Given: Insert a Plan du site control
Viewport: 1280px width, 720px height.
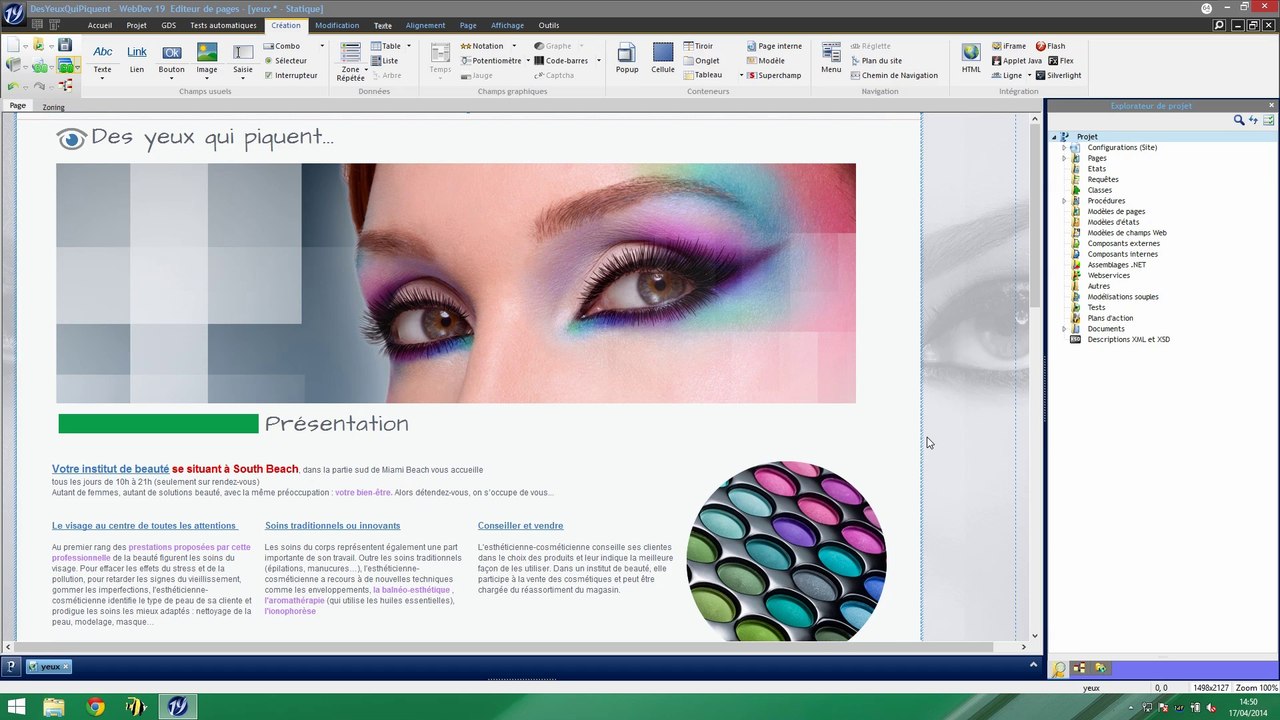Looking at the screenshot, I should point(876,61).
